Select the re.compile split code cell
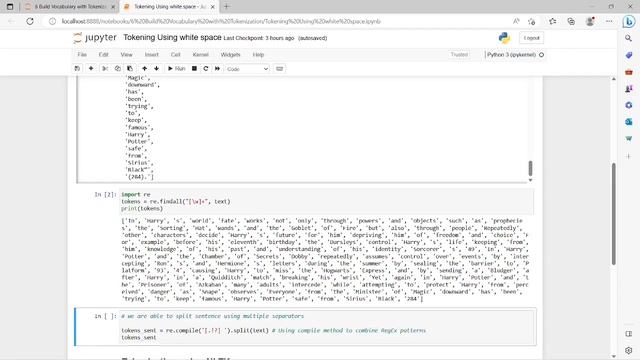The width and height of the screenshot is (640, 360). click(x=327, y=327)
